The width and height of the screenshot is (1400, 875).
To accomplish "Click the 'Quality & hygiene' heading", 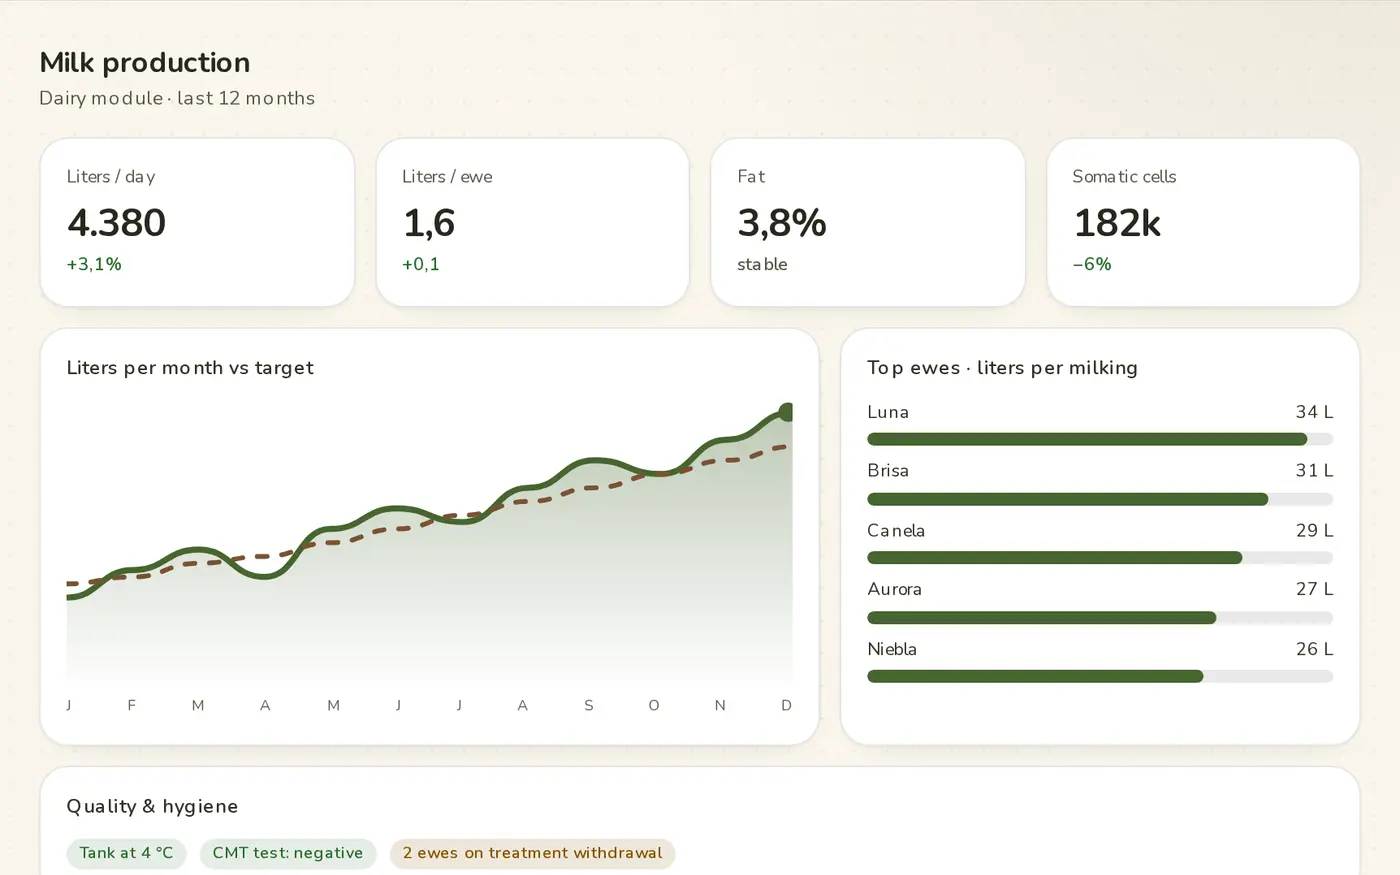I will (152, 806).
